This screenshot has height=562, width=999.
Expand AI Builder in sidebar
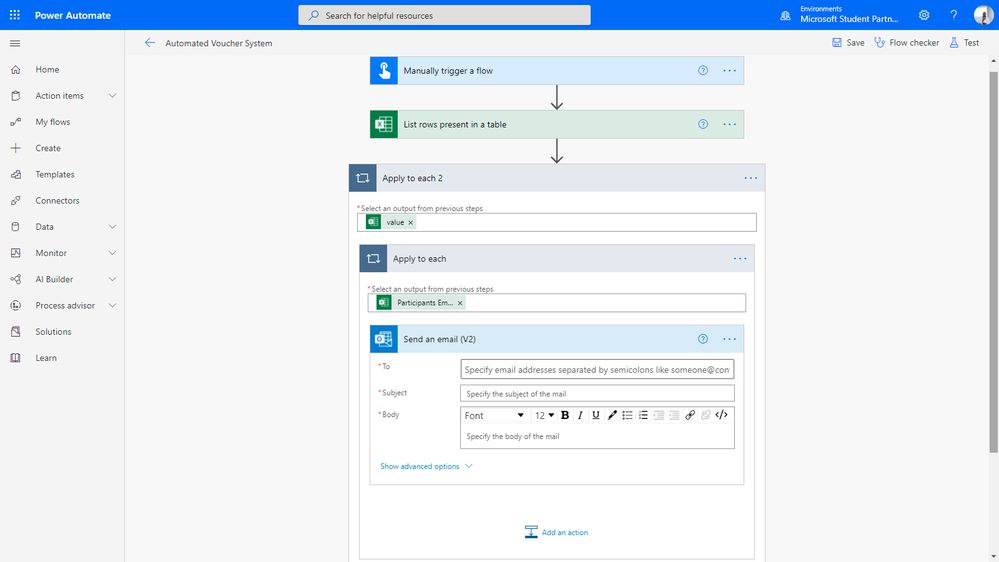click(x=112, y=279)
